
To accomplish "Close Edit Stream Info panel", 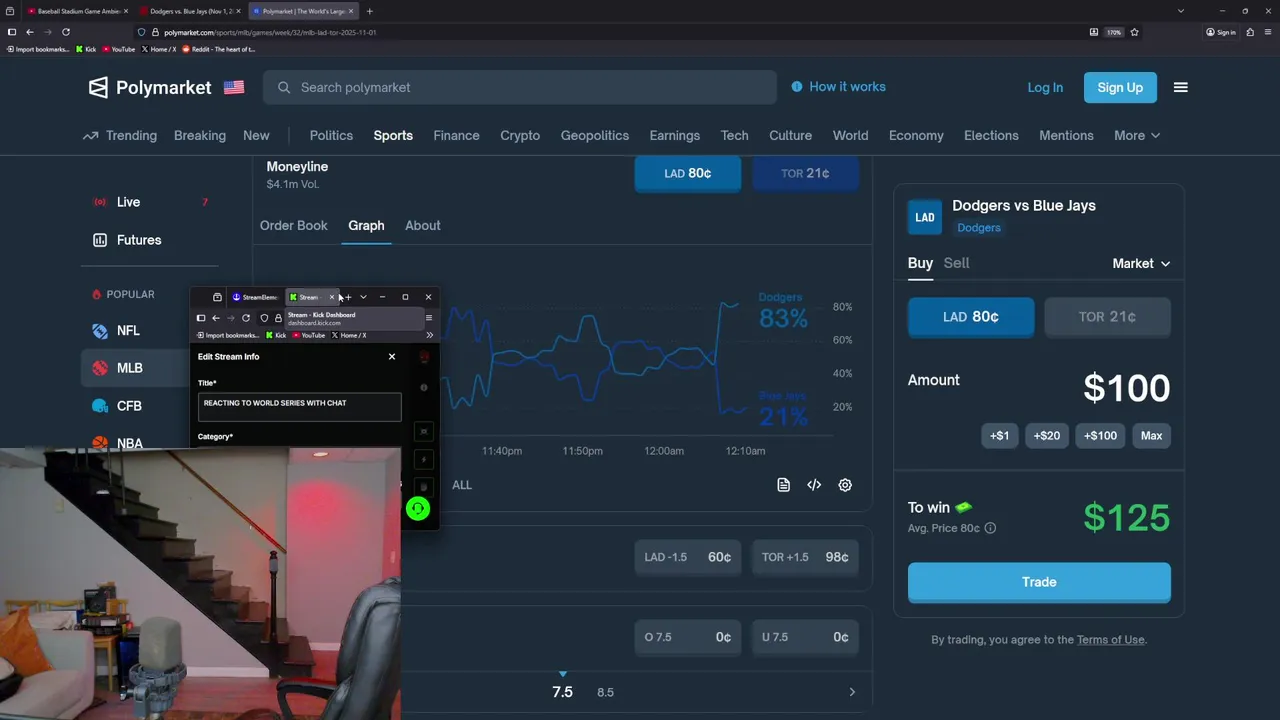I will (x=392, y=356).
